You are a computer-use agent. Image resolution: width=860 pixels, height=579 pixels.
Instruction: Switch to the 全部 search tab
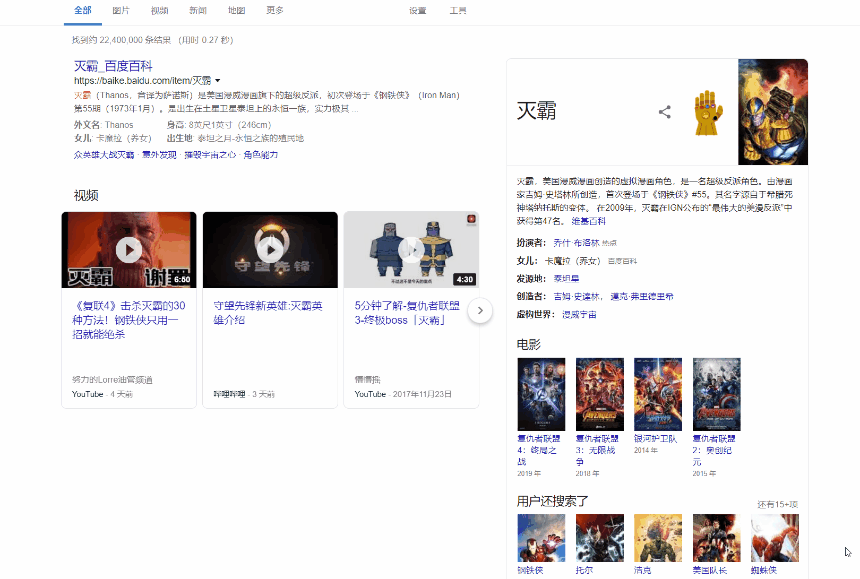coord(83,10)
